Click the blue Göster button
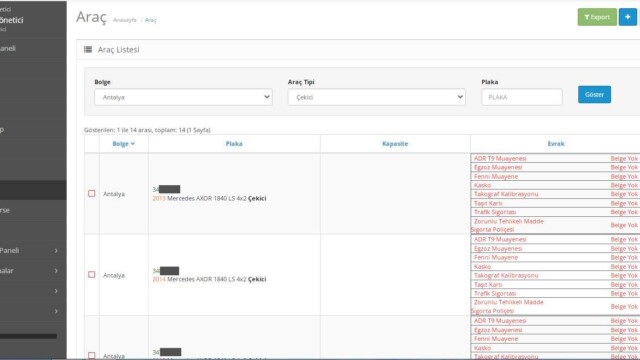640x360 pixels. click(x=594, y=94)
